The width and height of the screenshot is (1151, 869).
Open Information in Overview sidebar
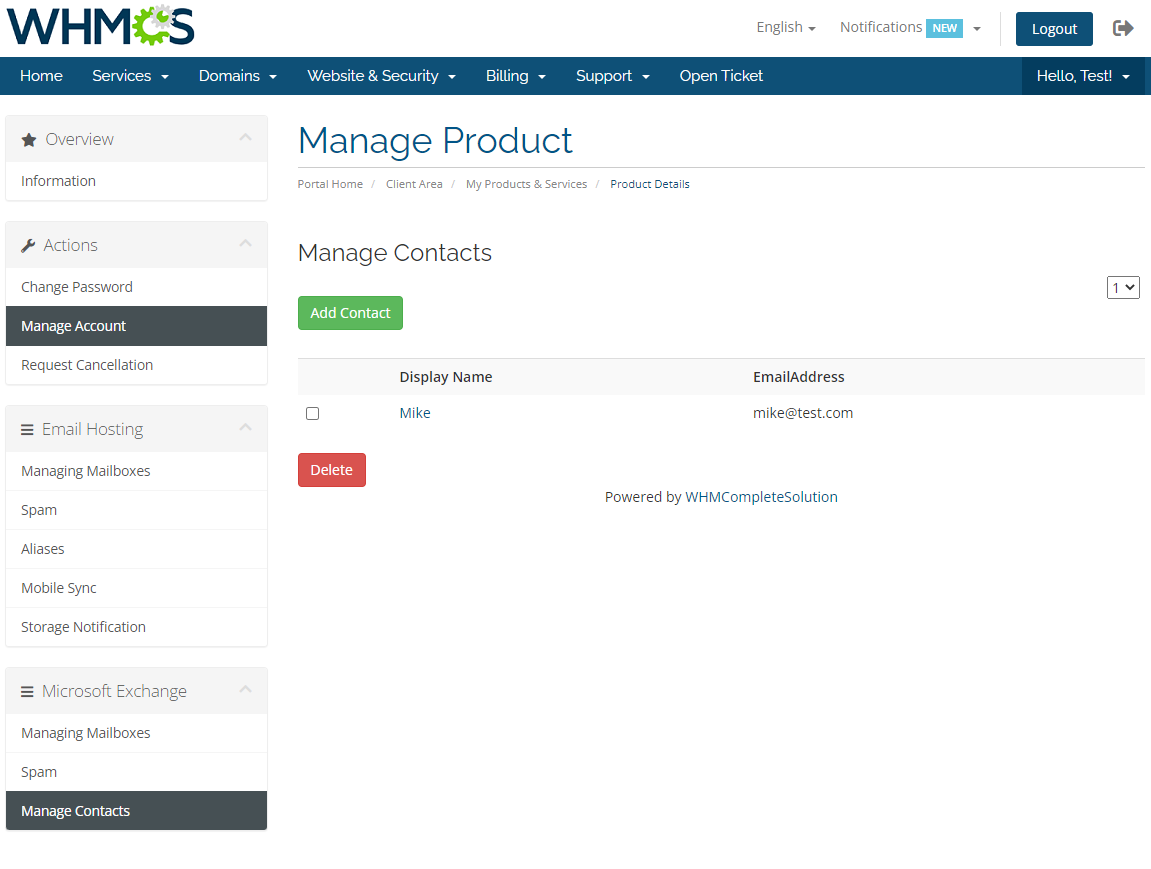coord(137,181)
